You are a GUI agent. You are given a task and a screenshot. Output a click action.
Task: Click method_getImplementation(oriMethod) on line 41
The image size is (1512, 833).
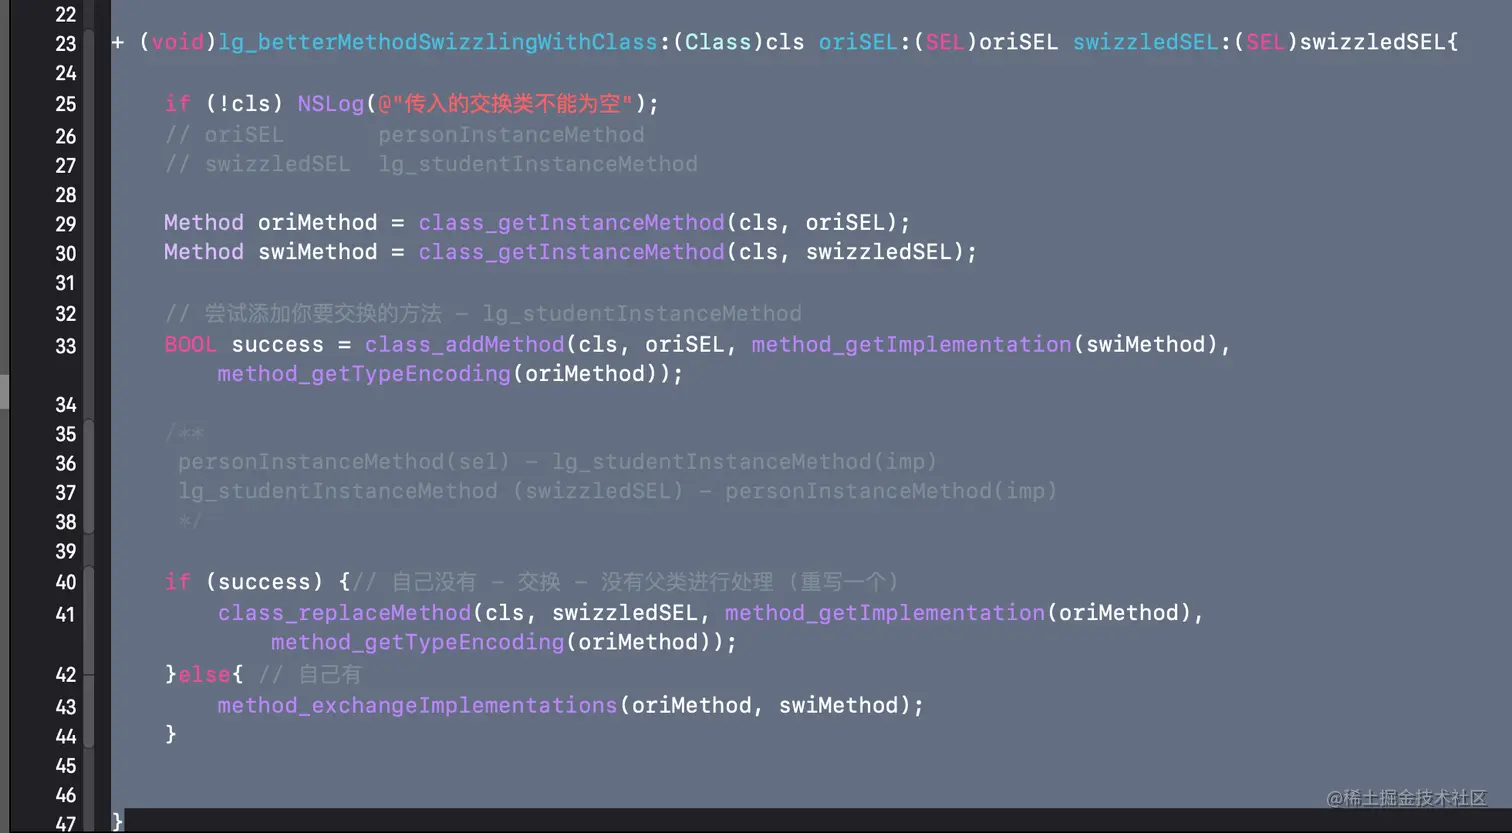(958, 613)
